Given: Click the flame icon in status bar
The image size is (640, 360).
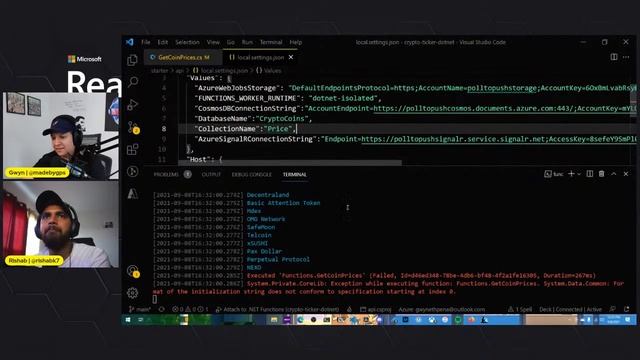Looking at the screenshot, I should (349, 309).
